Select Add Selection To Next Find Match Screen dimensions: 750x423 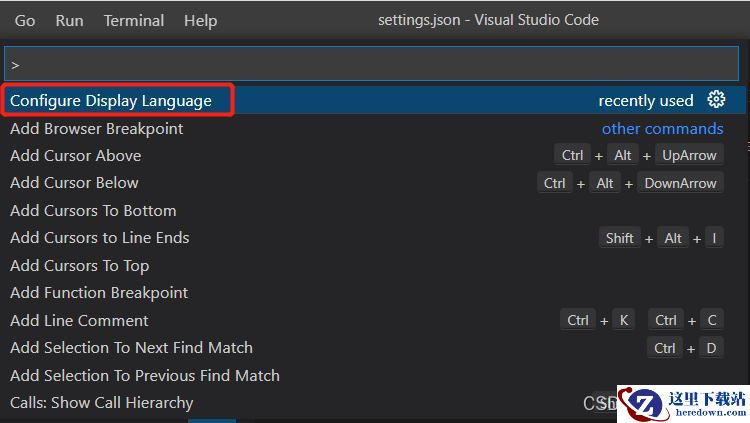pos(373,348)
